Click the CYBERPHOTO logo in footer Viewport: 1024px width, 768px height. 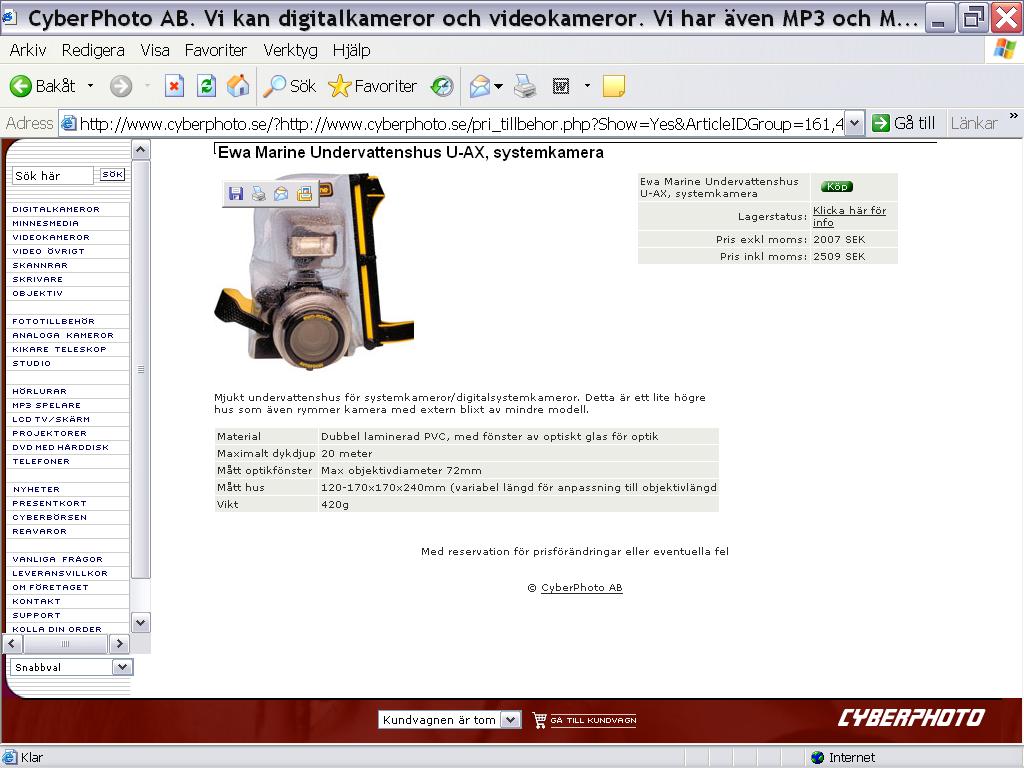pos(911,718)
